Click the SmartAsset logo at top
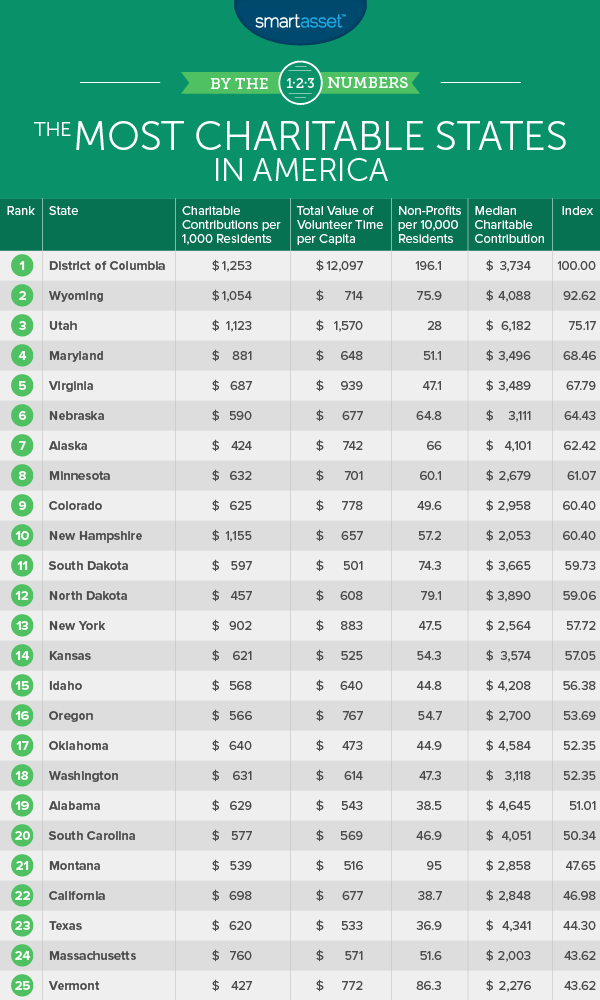 300,18
